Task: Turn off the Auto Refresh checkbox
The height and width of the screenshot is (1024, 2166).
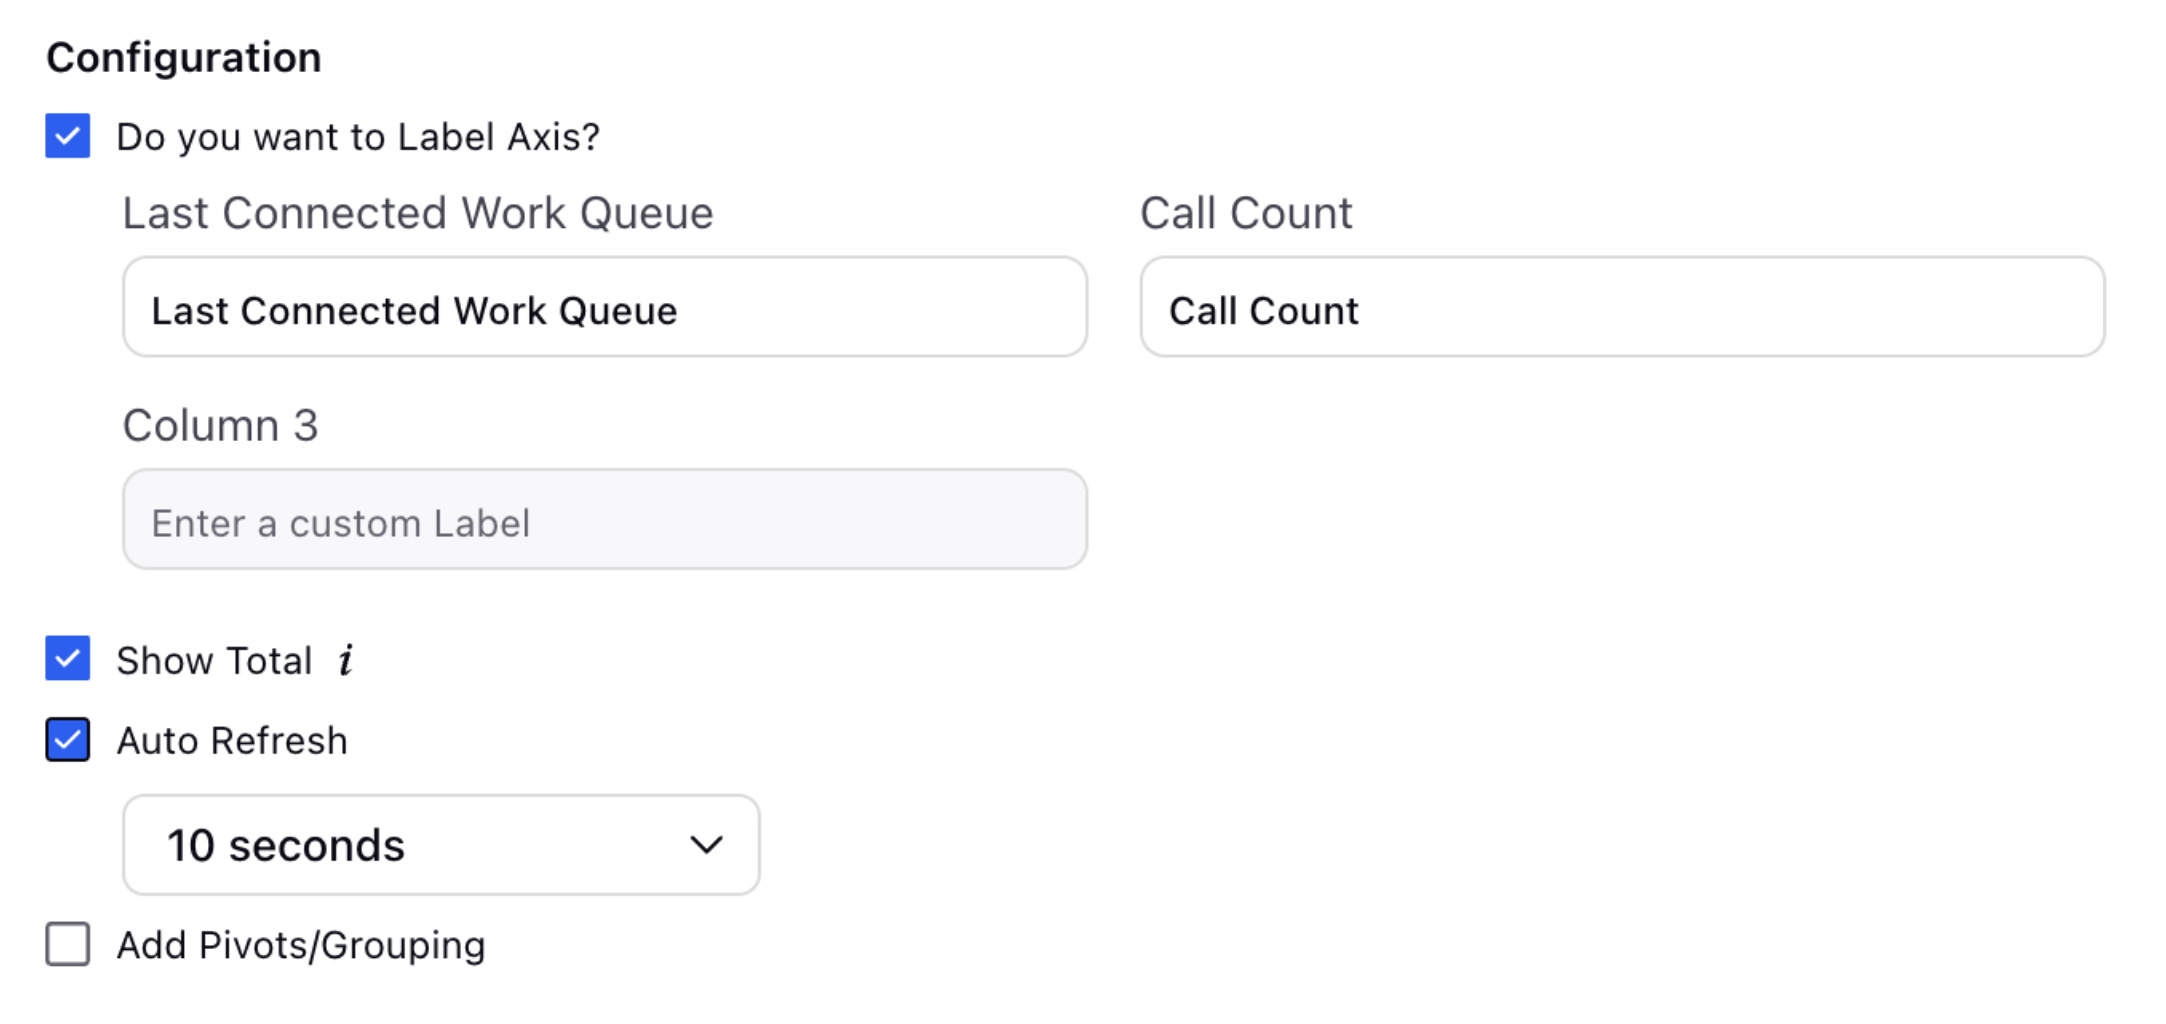Action: pos(68,740)
